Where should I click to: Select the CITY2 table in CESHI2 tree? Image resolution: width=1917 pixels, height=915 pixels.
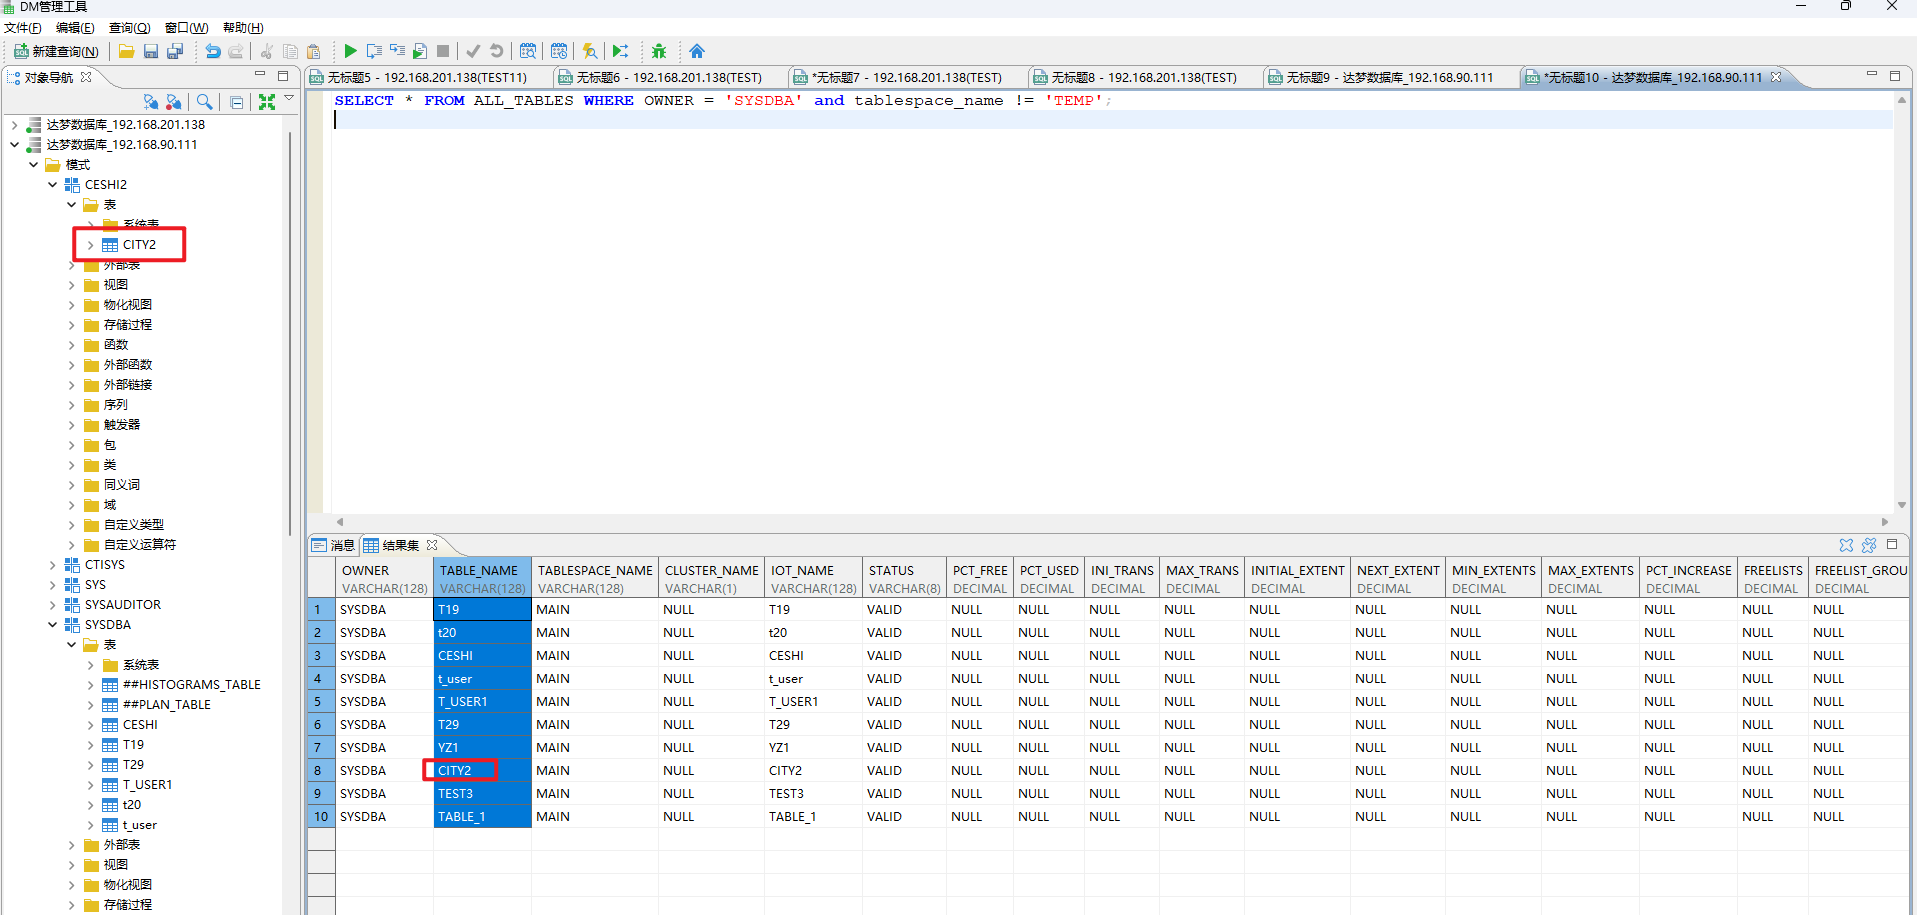(x=139, y=245)
